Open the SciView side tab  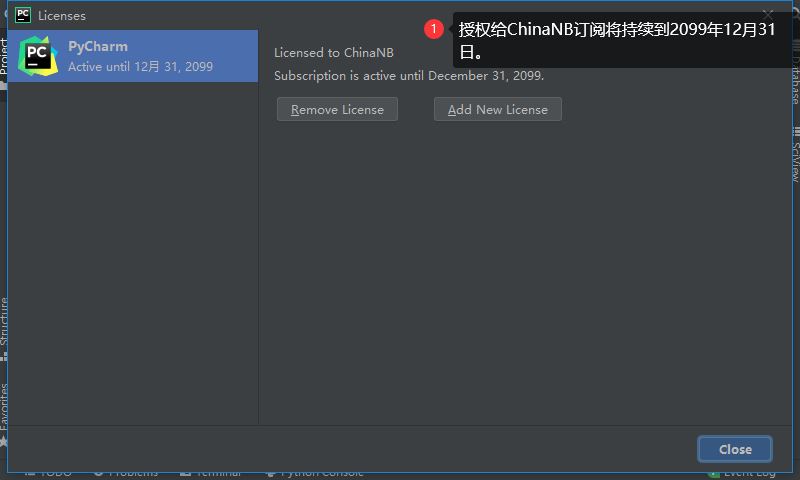[x=795, y=156]
